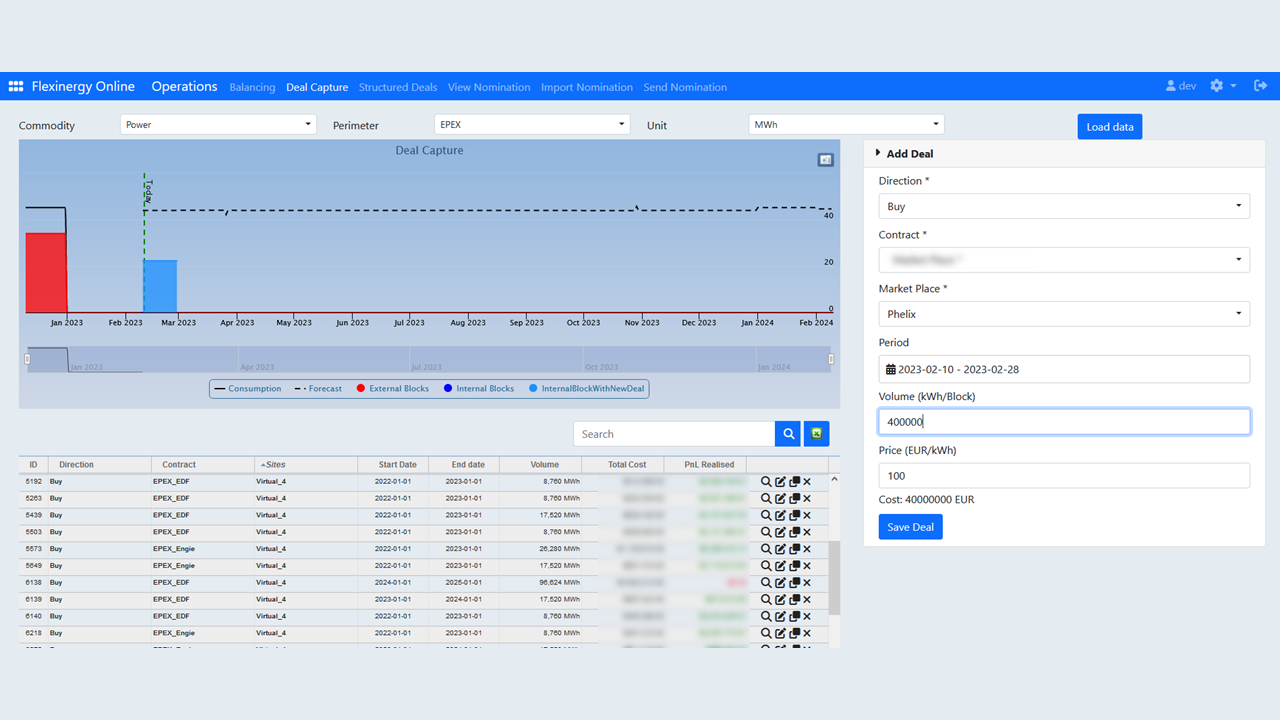Open the chart export icon
Viewport: 1280px width, 720px height.
tap(825, 160)
